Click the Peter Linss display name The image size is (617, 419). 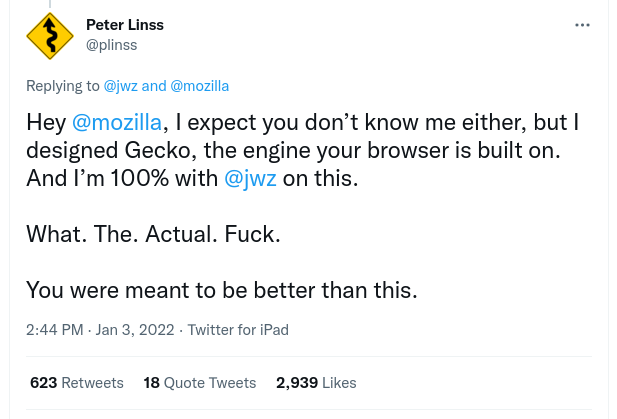click(x=125, y=25)
